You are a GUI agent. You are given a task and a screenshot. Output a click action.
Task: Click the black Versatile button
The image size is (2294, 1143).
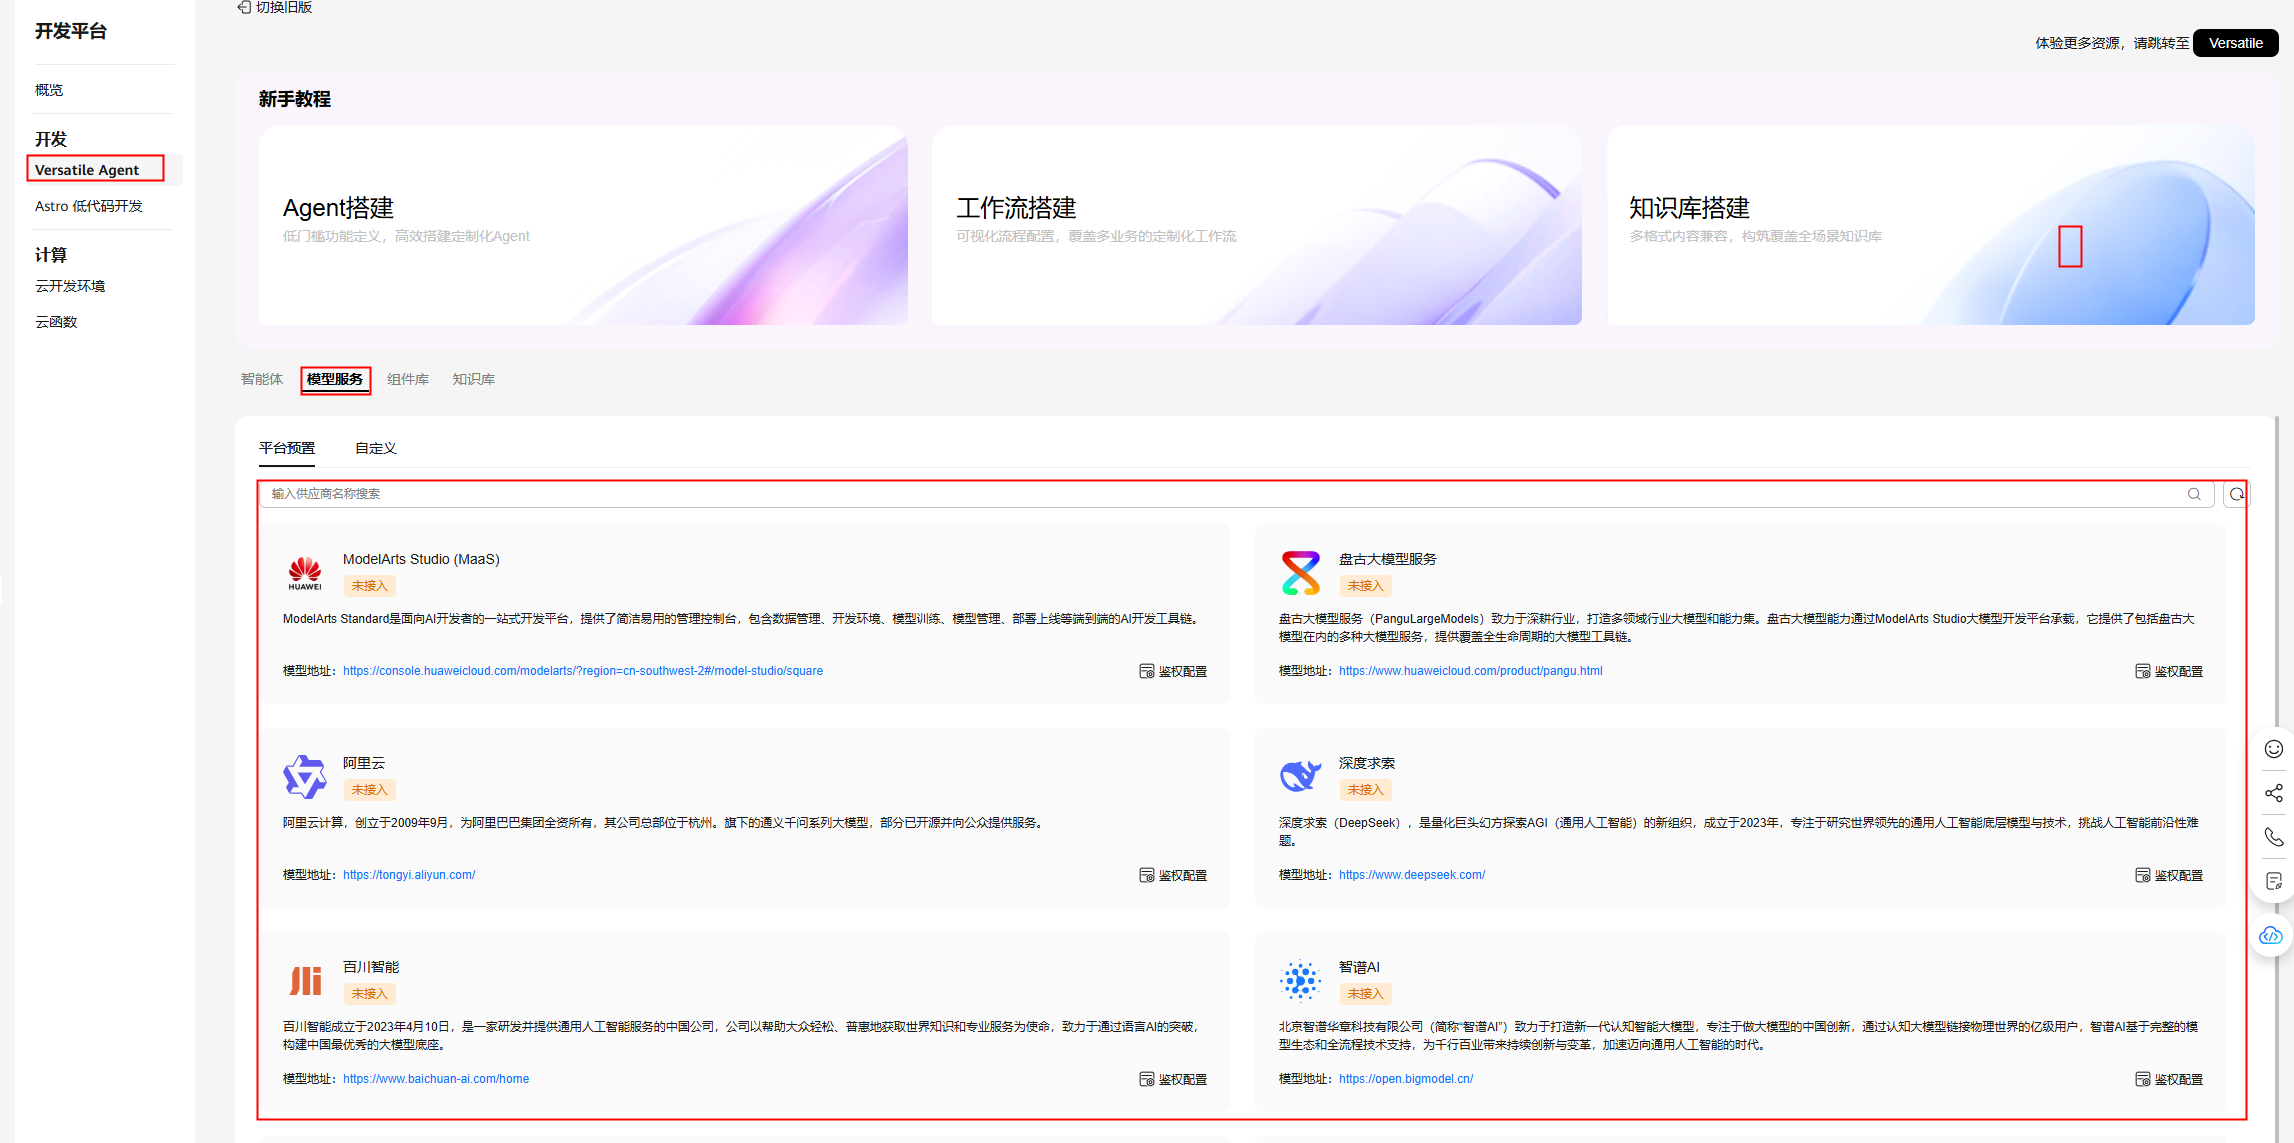[2235, 43]
